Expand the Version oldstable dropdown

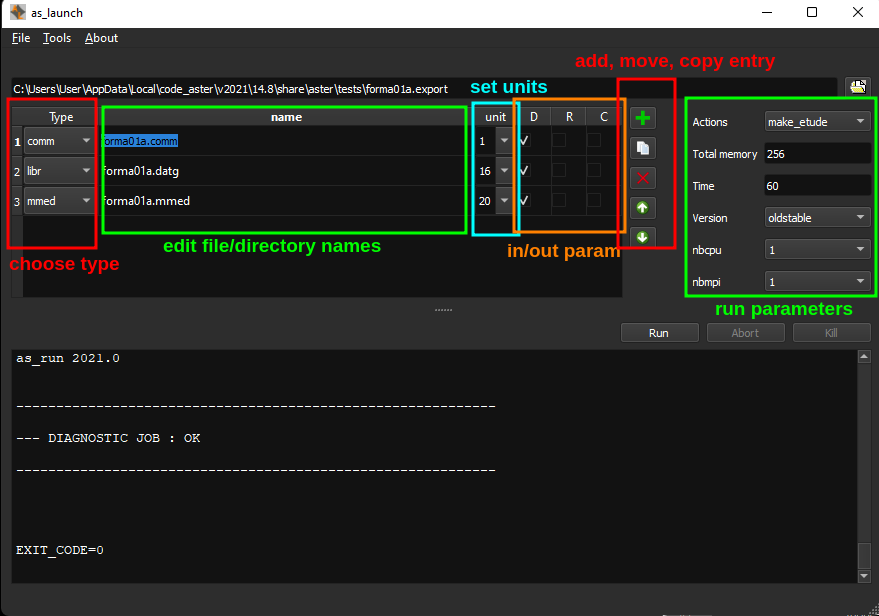(x=816, y=218)
